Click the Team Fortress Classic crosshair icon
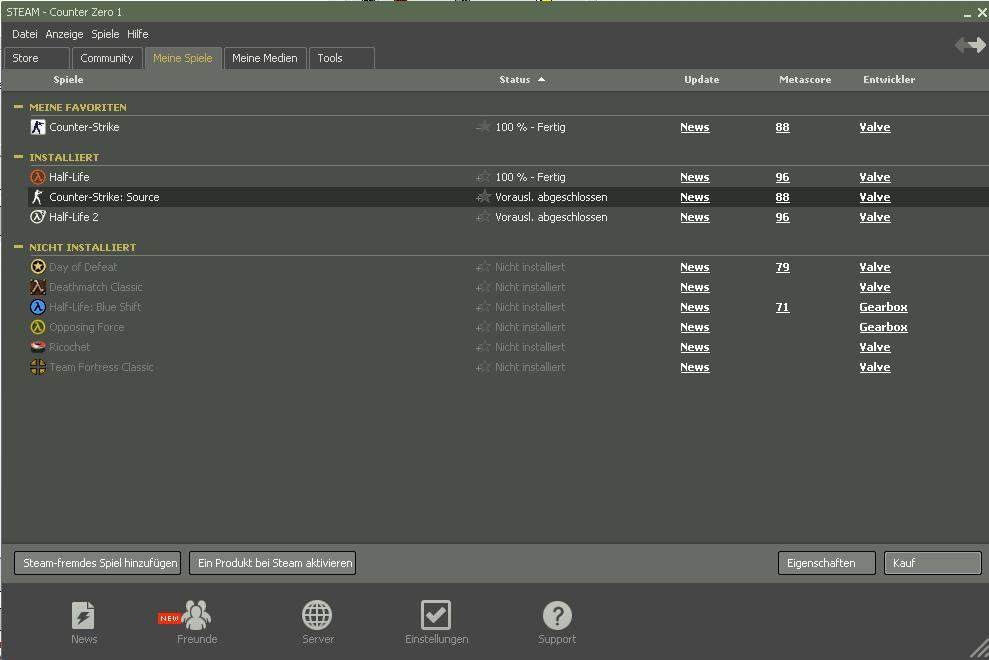 pos(38,367)
